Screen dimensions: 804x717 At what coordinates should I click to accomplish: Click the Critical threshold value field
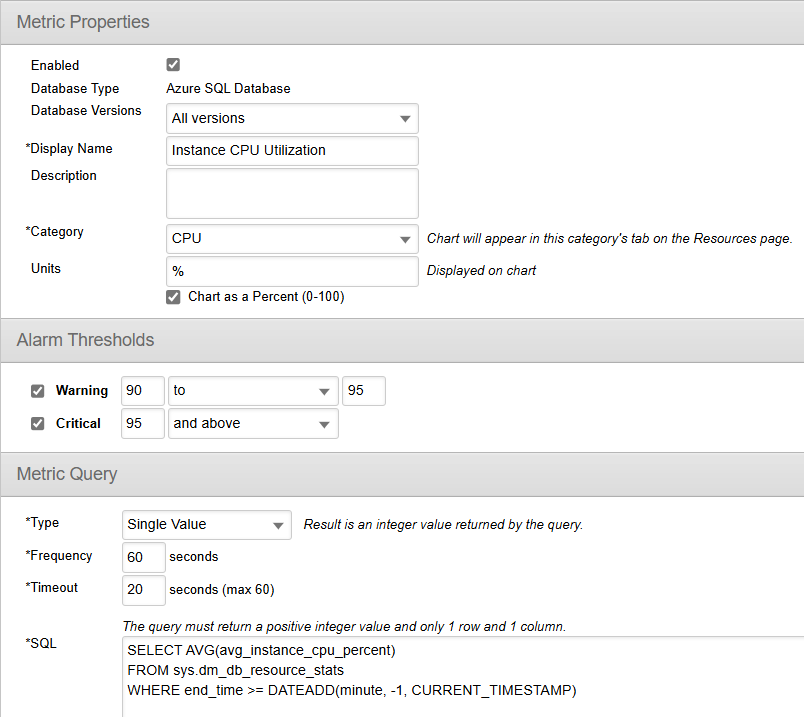pyautogui.click(x=142, y=423)
